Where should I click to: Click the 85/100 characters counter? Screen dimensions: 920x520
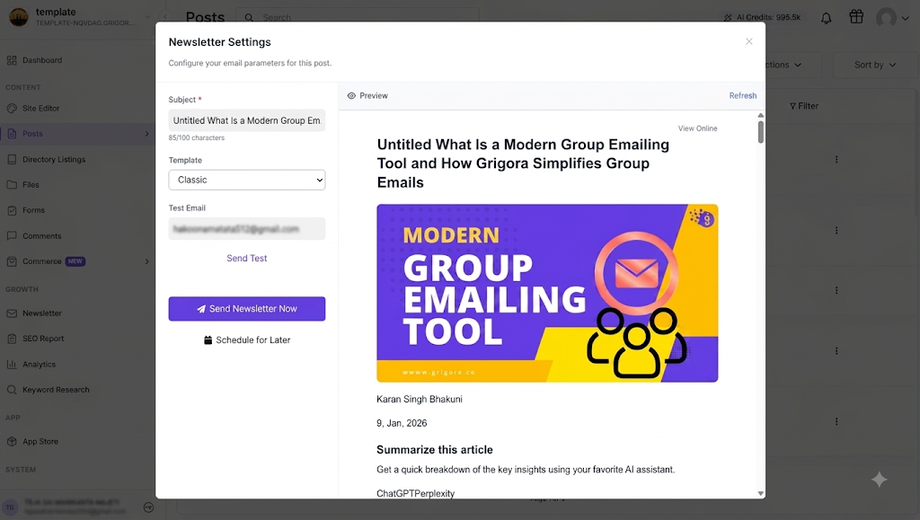click(x=197, y=138)
